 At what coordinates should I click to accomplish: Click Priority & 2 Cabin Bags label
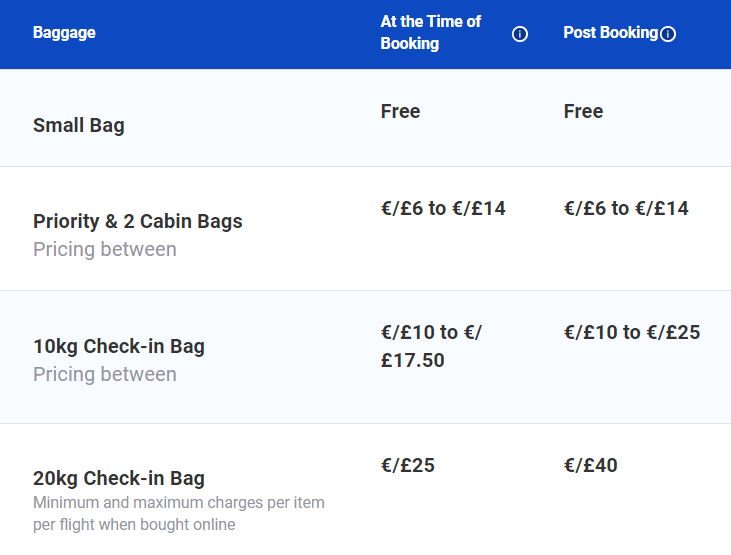pyautogui.click(x=138, y=221)
